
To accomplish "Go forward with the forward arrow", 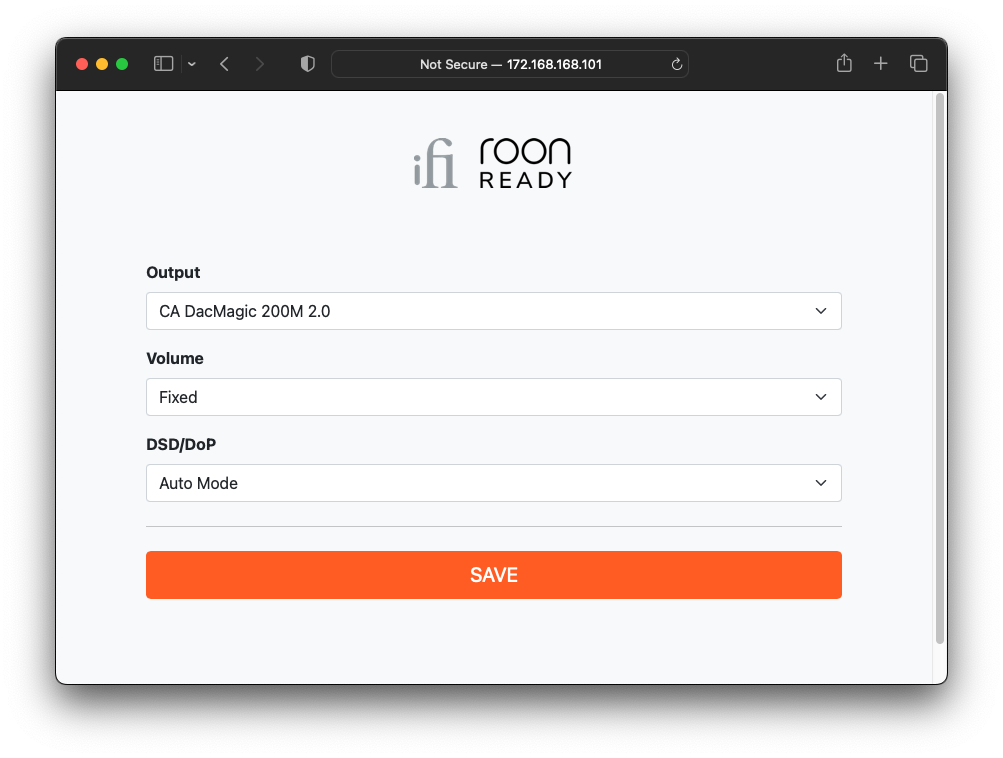I will click(259, 64).
